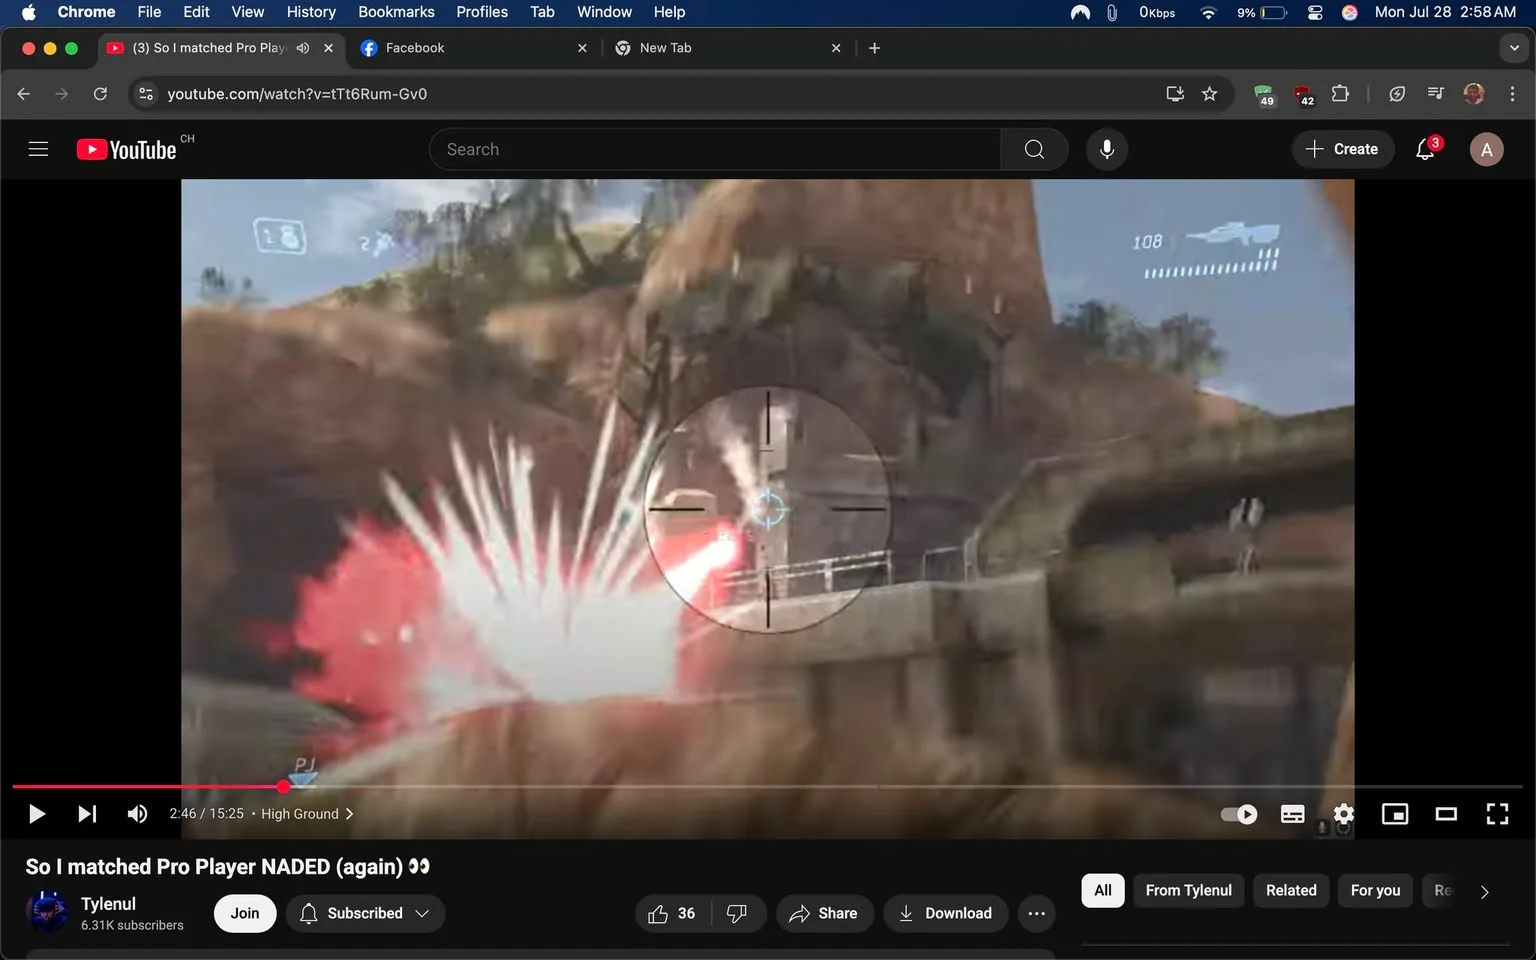Open the Tylenul channel name link
The height and width of the screenshot is (960, 1536).
pos(108,903)
